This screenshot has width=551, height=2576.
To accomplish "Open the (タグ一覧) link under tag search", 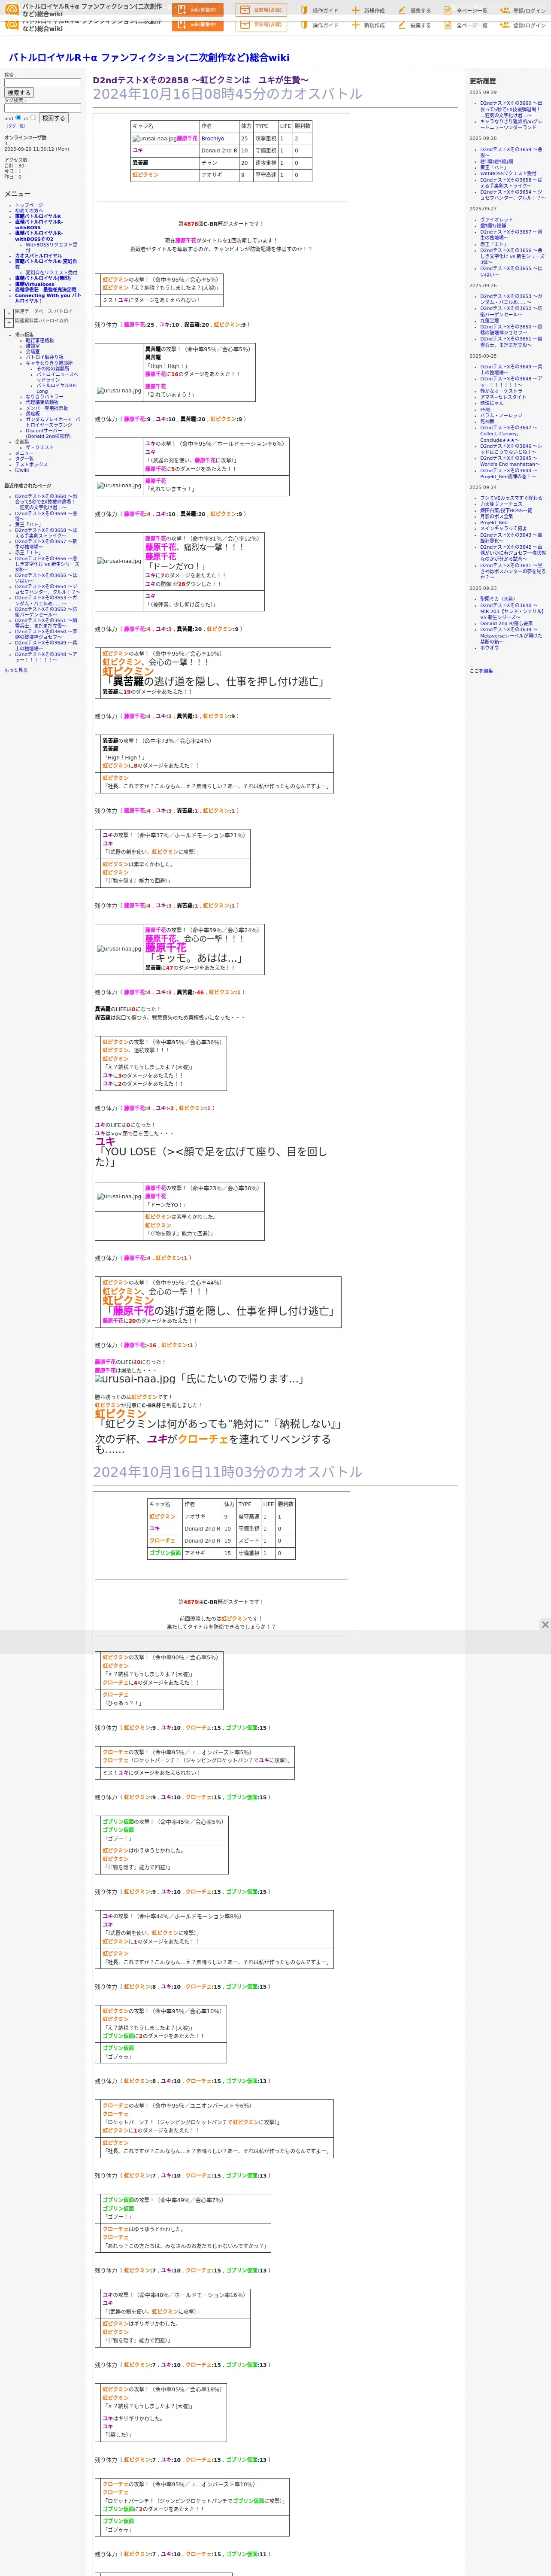I will pos(16,126).
